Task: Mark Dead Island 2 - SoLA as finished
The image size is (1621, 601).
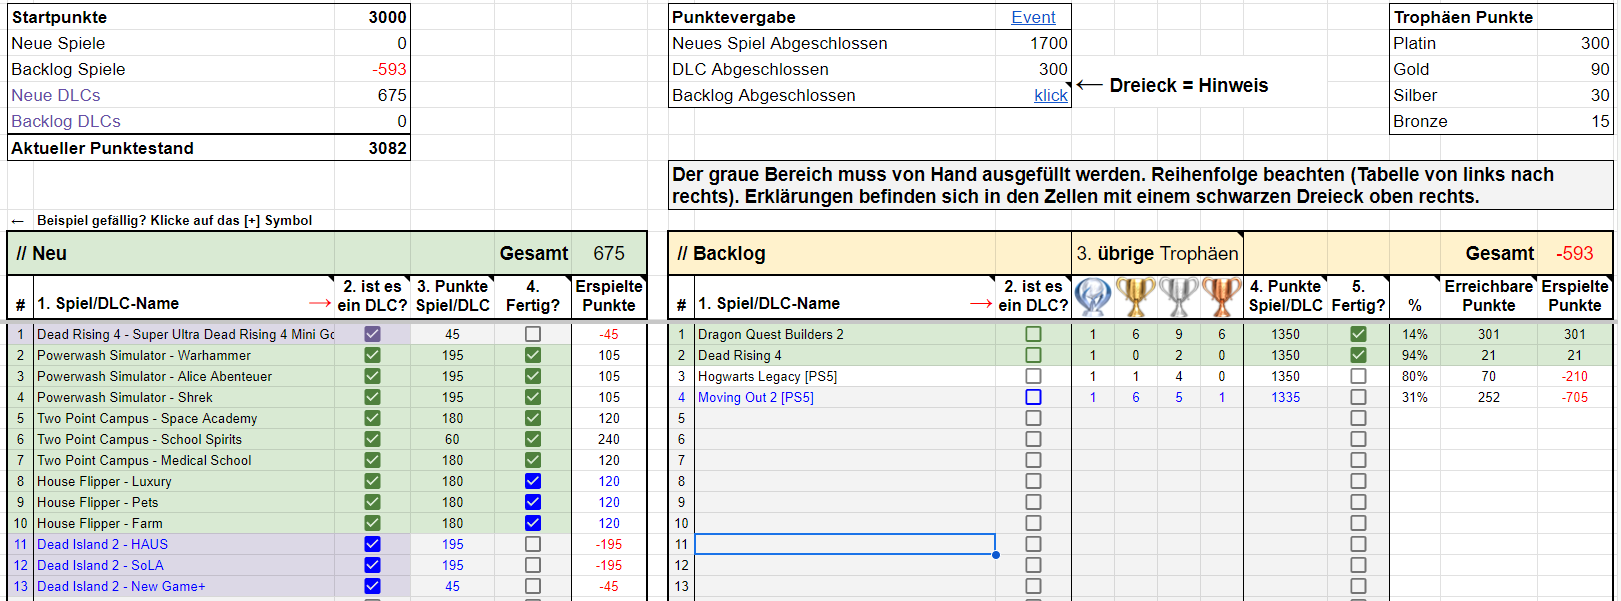Action: [533, 565]
